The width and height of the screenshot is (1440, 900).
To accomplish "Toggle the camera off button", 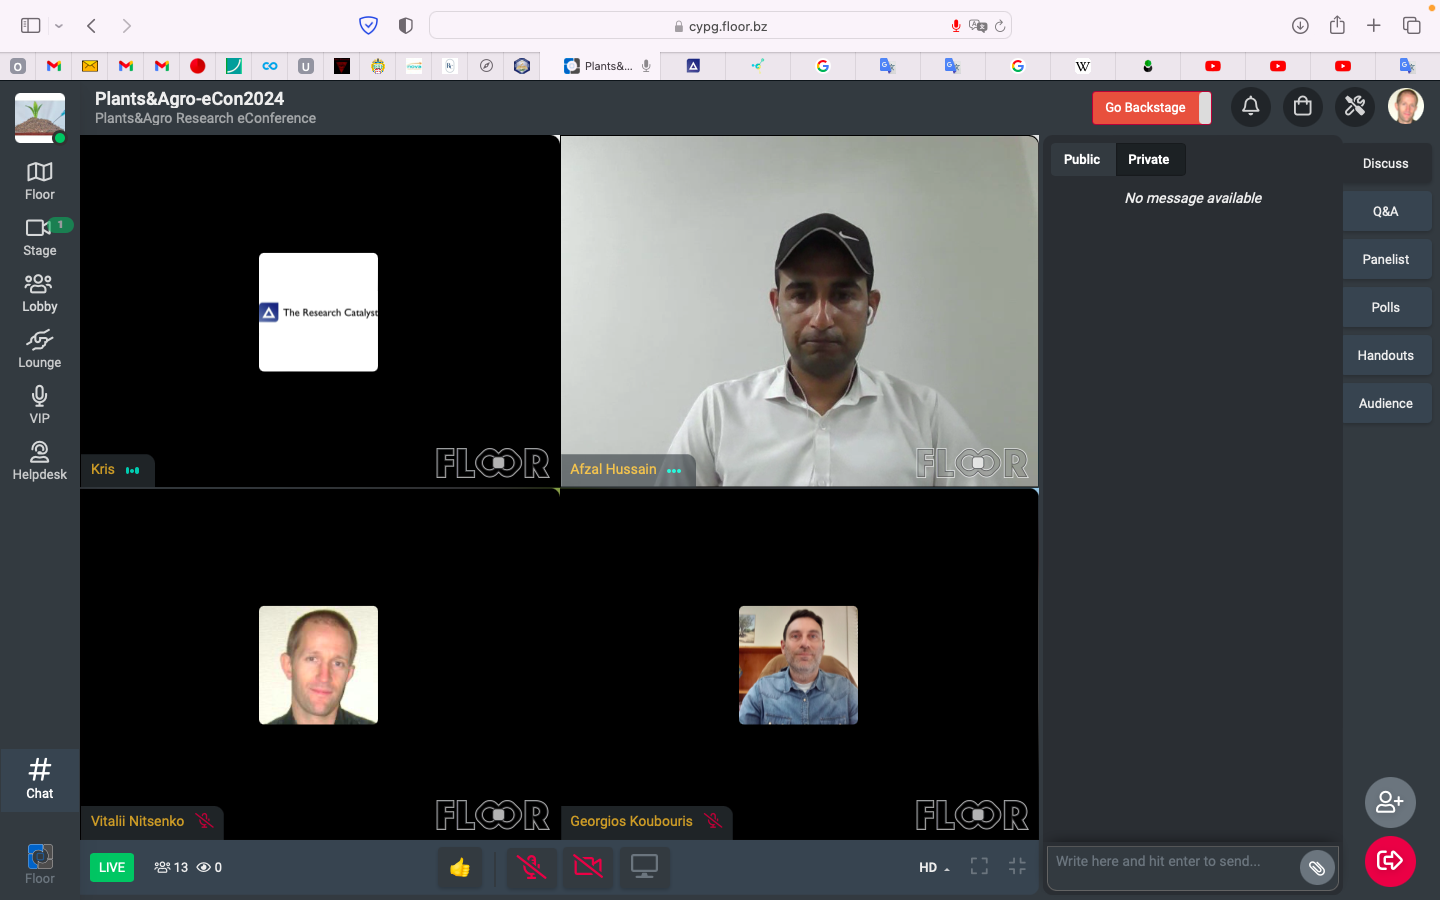I will 588,868.
